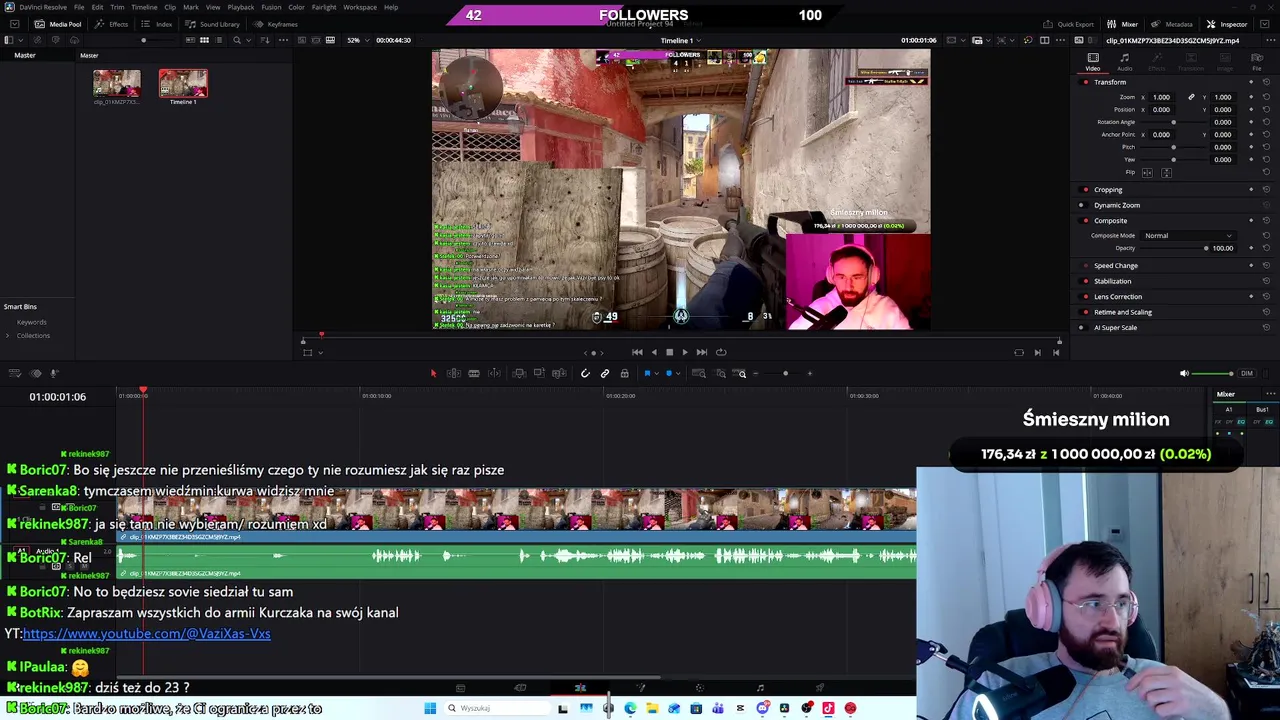
Task: Open the Fairlight menu
Action: (x=324, y=7)
